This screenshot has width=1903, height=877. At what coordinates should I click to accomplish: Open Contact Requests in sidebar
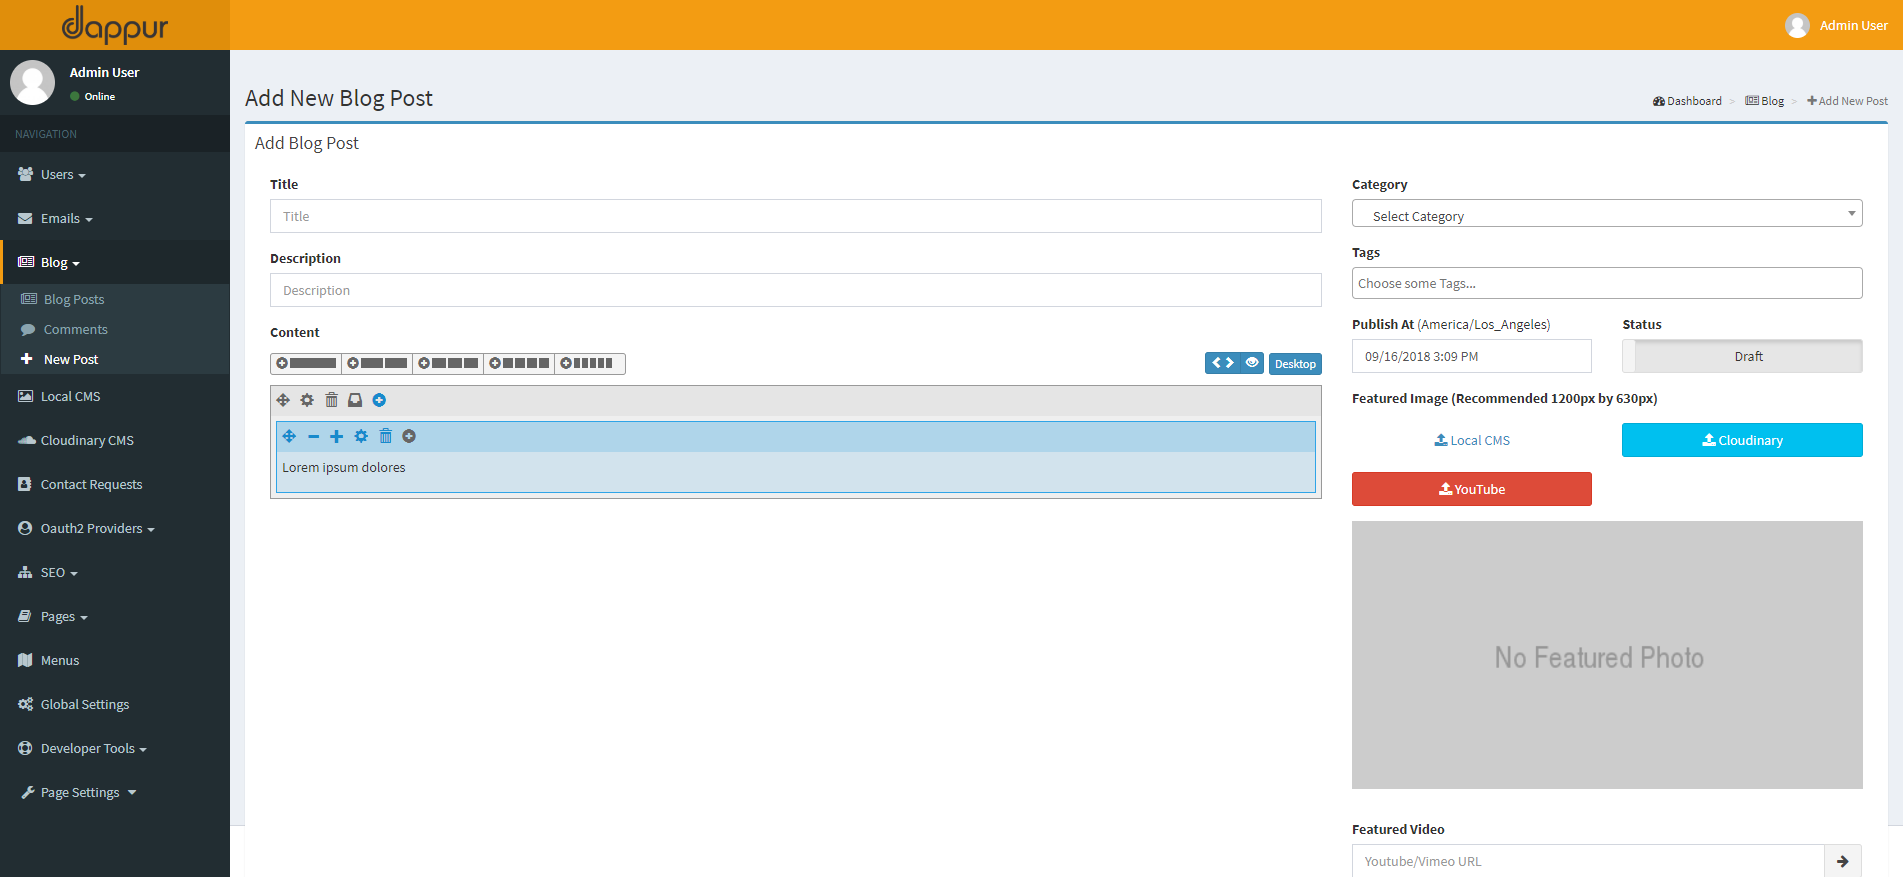[x=115, y=484]
